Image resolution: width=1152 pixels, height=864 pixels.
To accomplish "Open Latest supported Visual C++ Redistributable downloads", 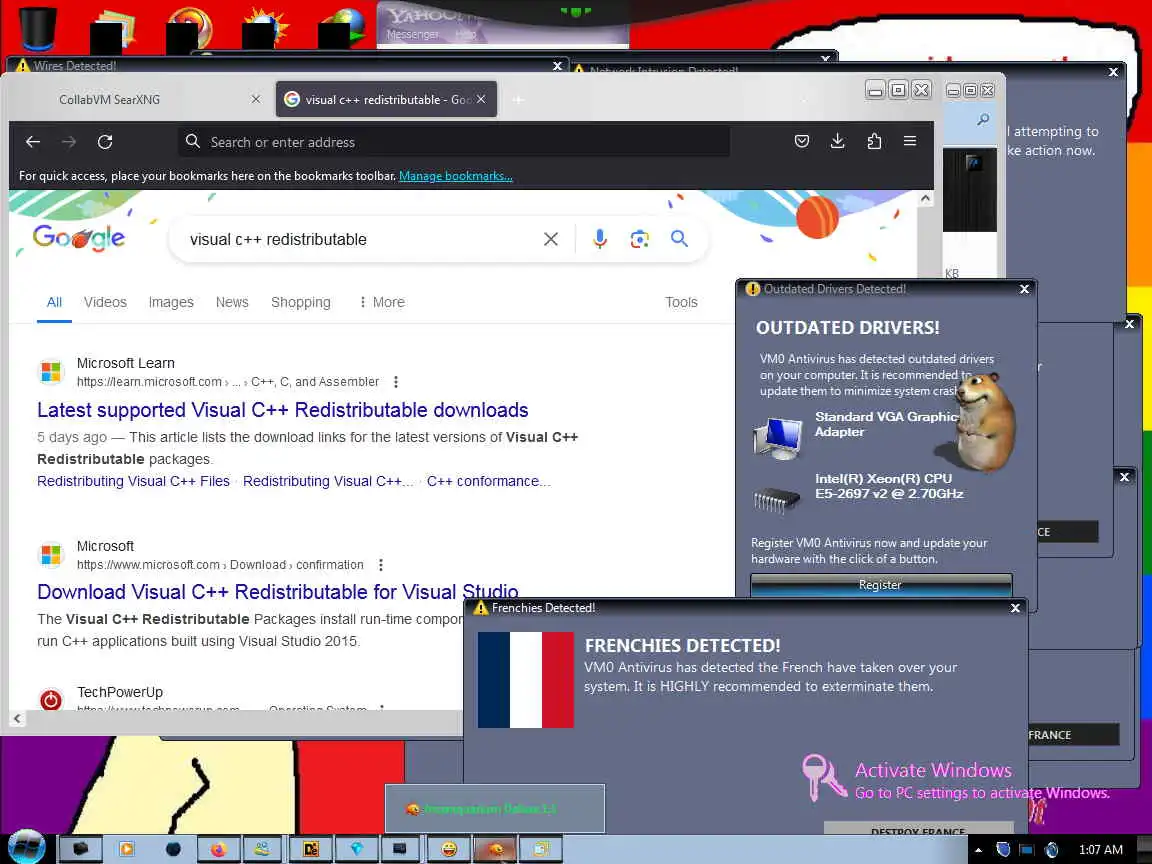I will [x=283, y=410].
